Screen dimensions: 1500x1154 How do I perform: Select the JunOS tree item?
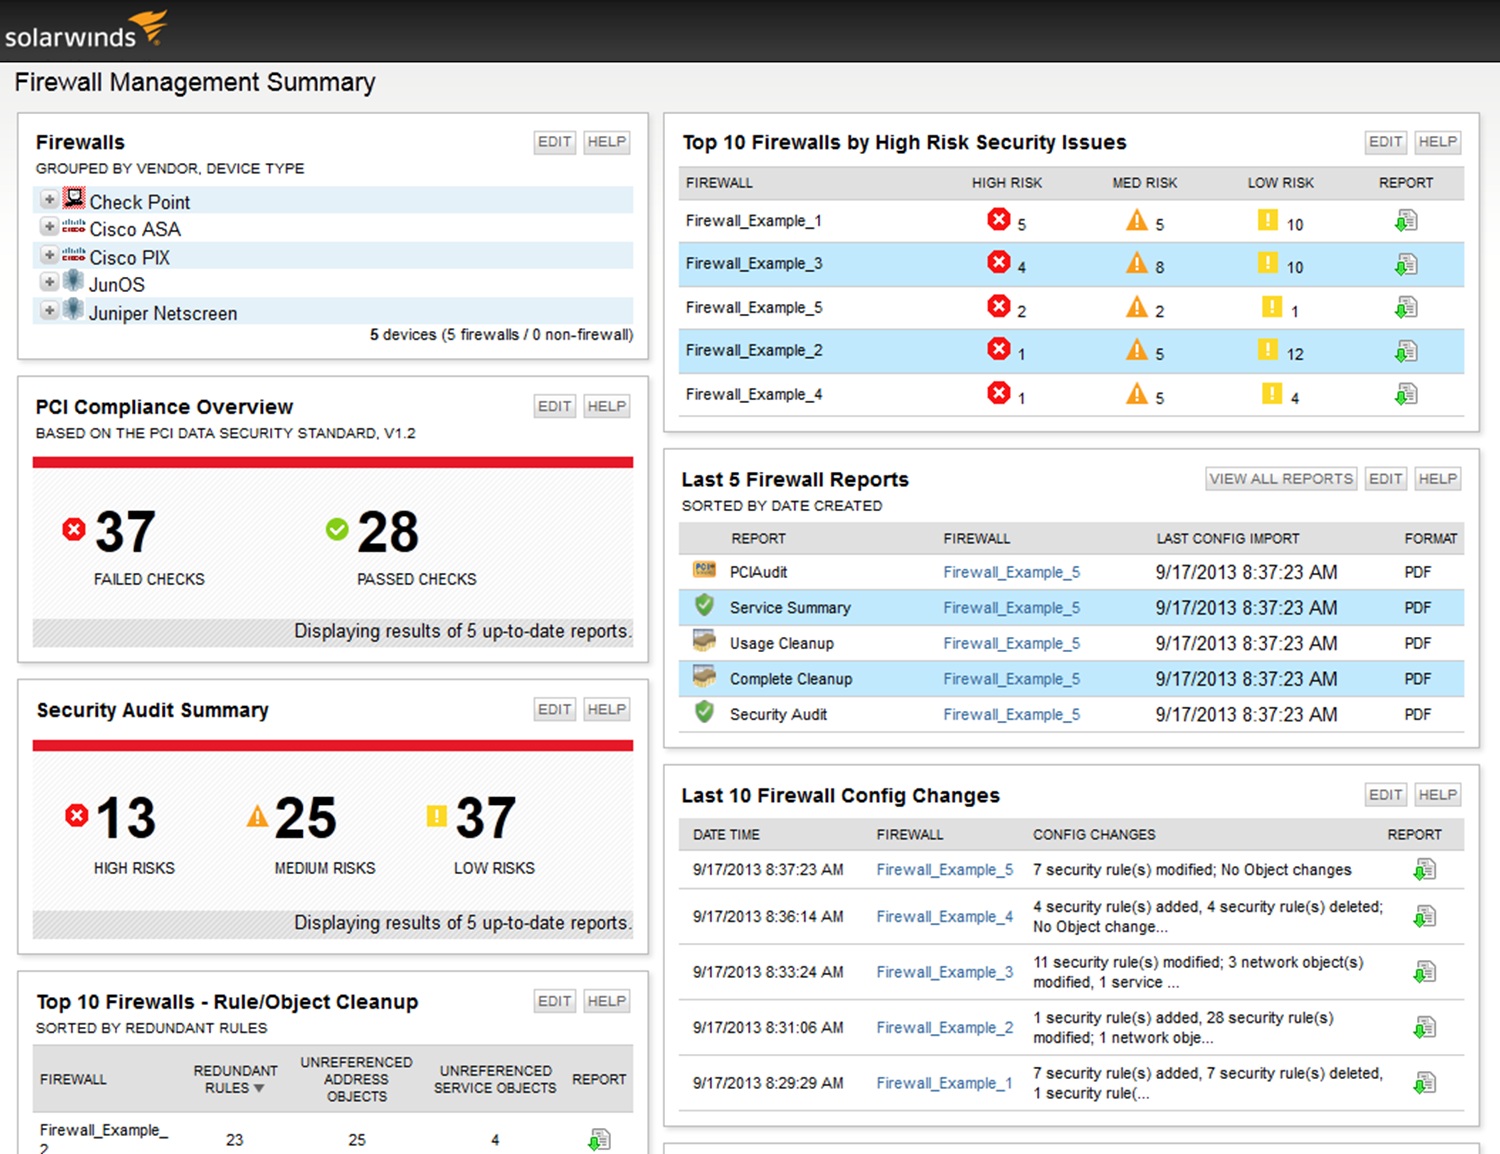click(x=117, y=285)
